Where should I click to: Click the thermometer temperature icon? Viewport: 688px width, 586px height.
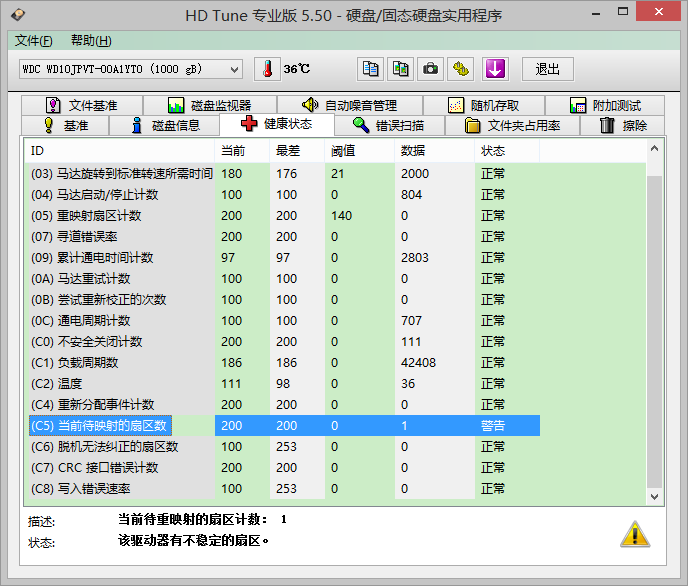click(267, 69)
